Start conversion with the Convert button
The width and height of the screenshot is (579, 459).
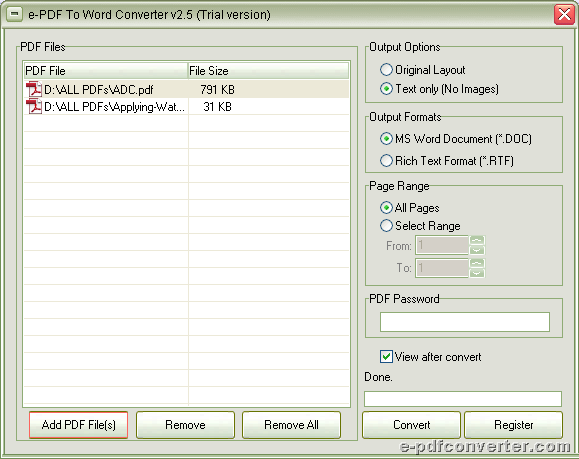[412, 425]
